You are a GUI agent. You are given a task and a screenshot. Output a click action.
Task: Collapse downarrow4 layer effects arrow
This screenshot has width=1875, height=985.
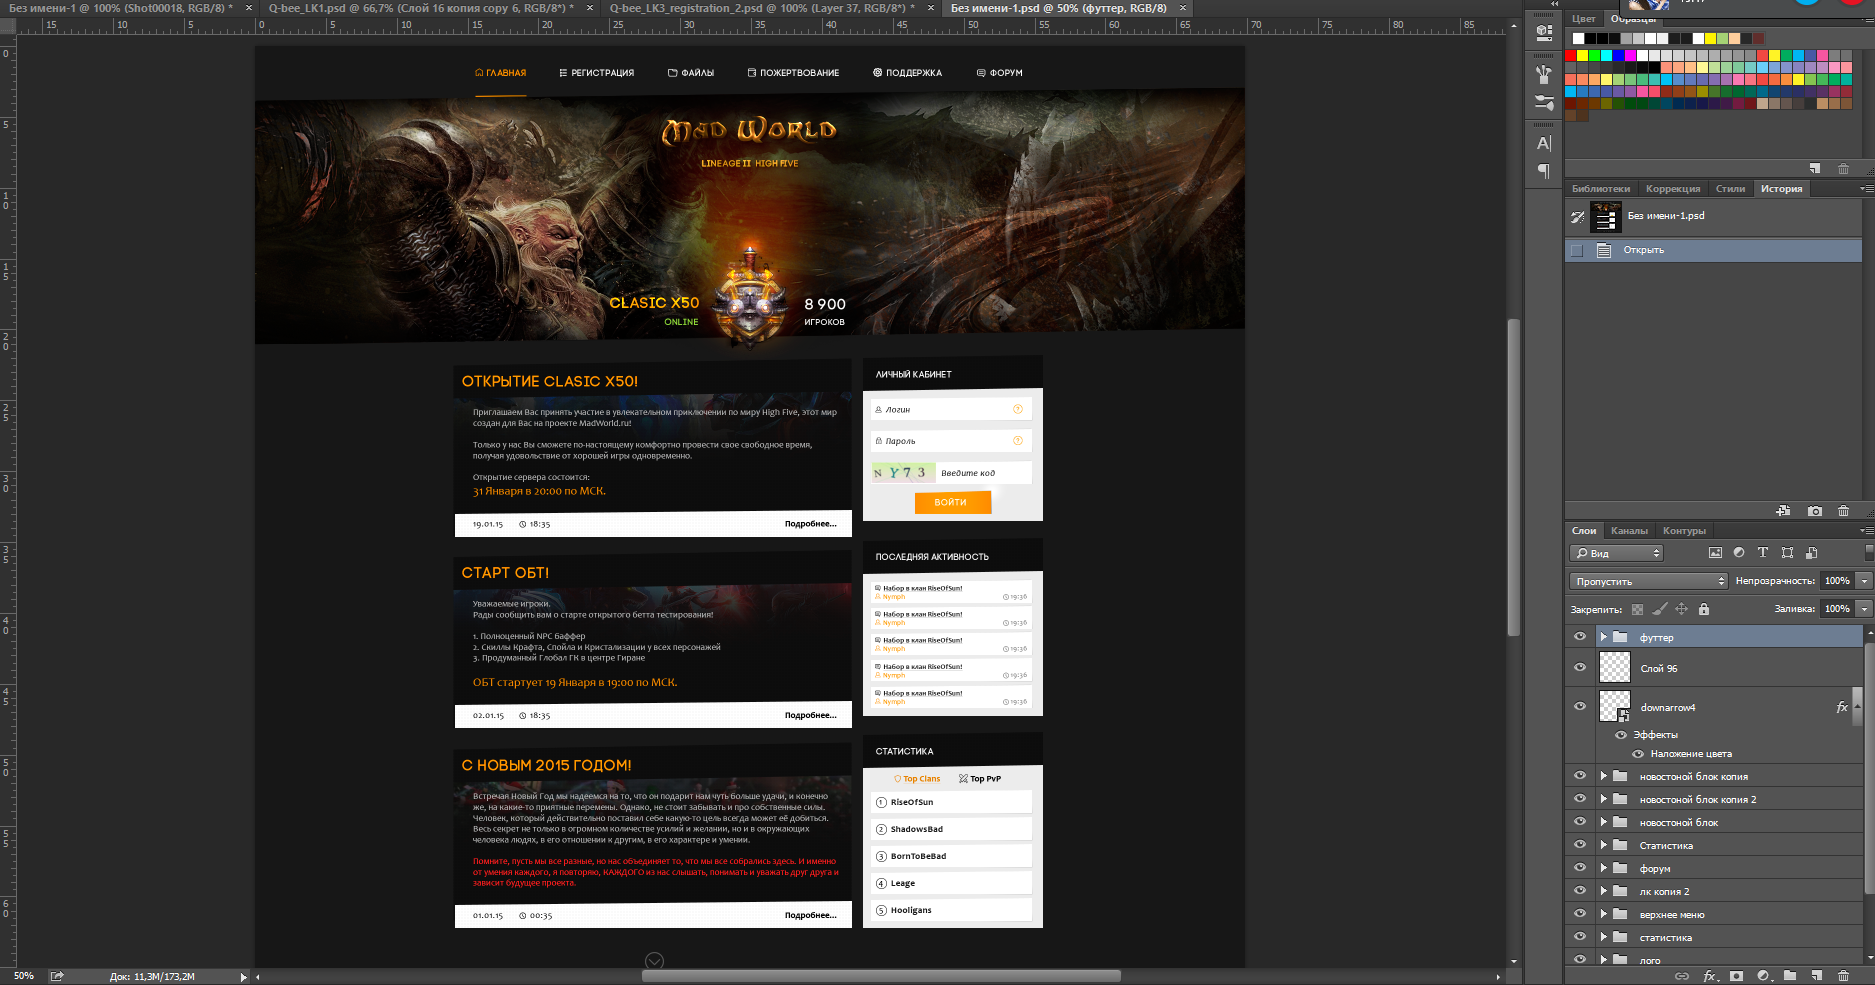tap(1857, 707)
